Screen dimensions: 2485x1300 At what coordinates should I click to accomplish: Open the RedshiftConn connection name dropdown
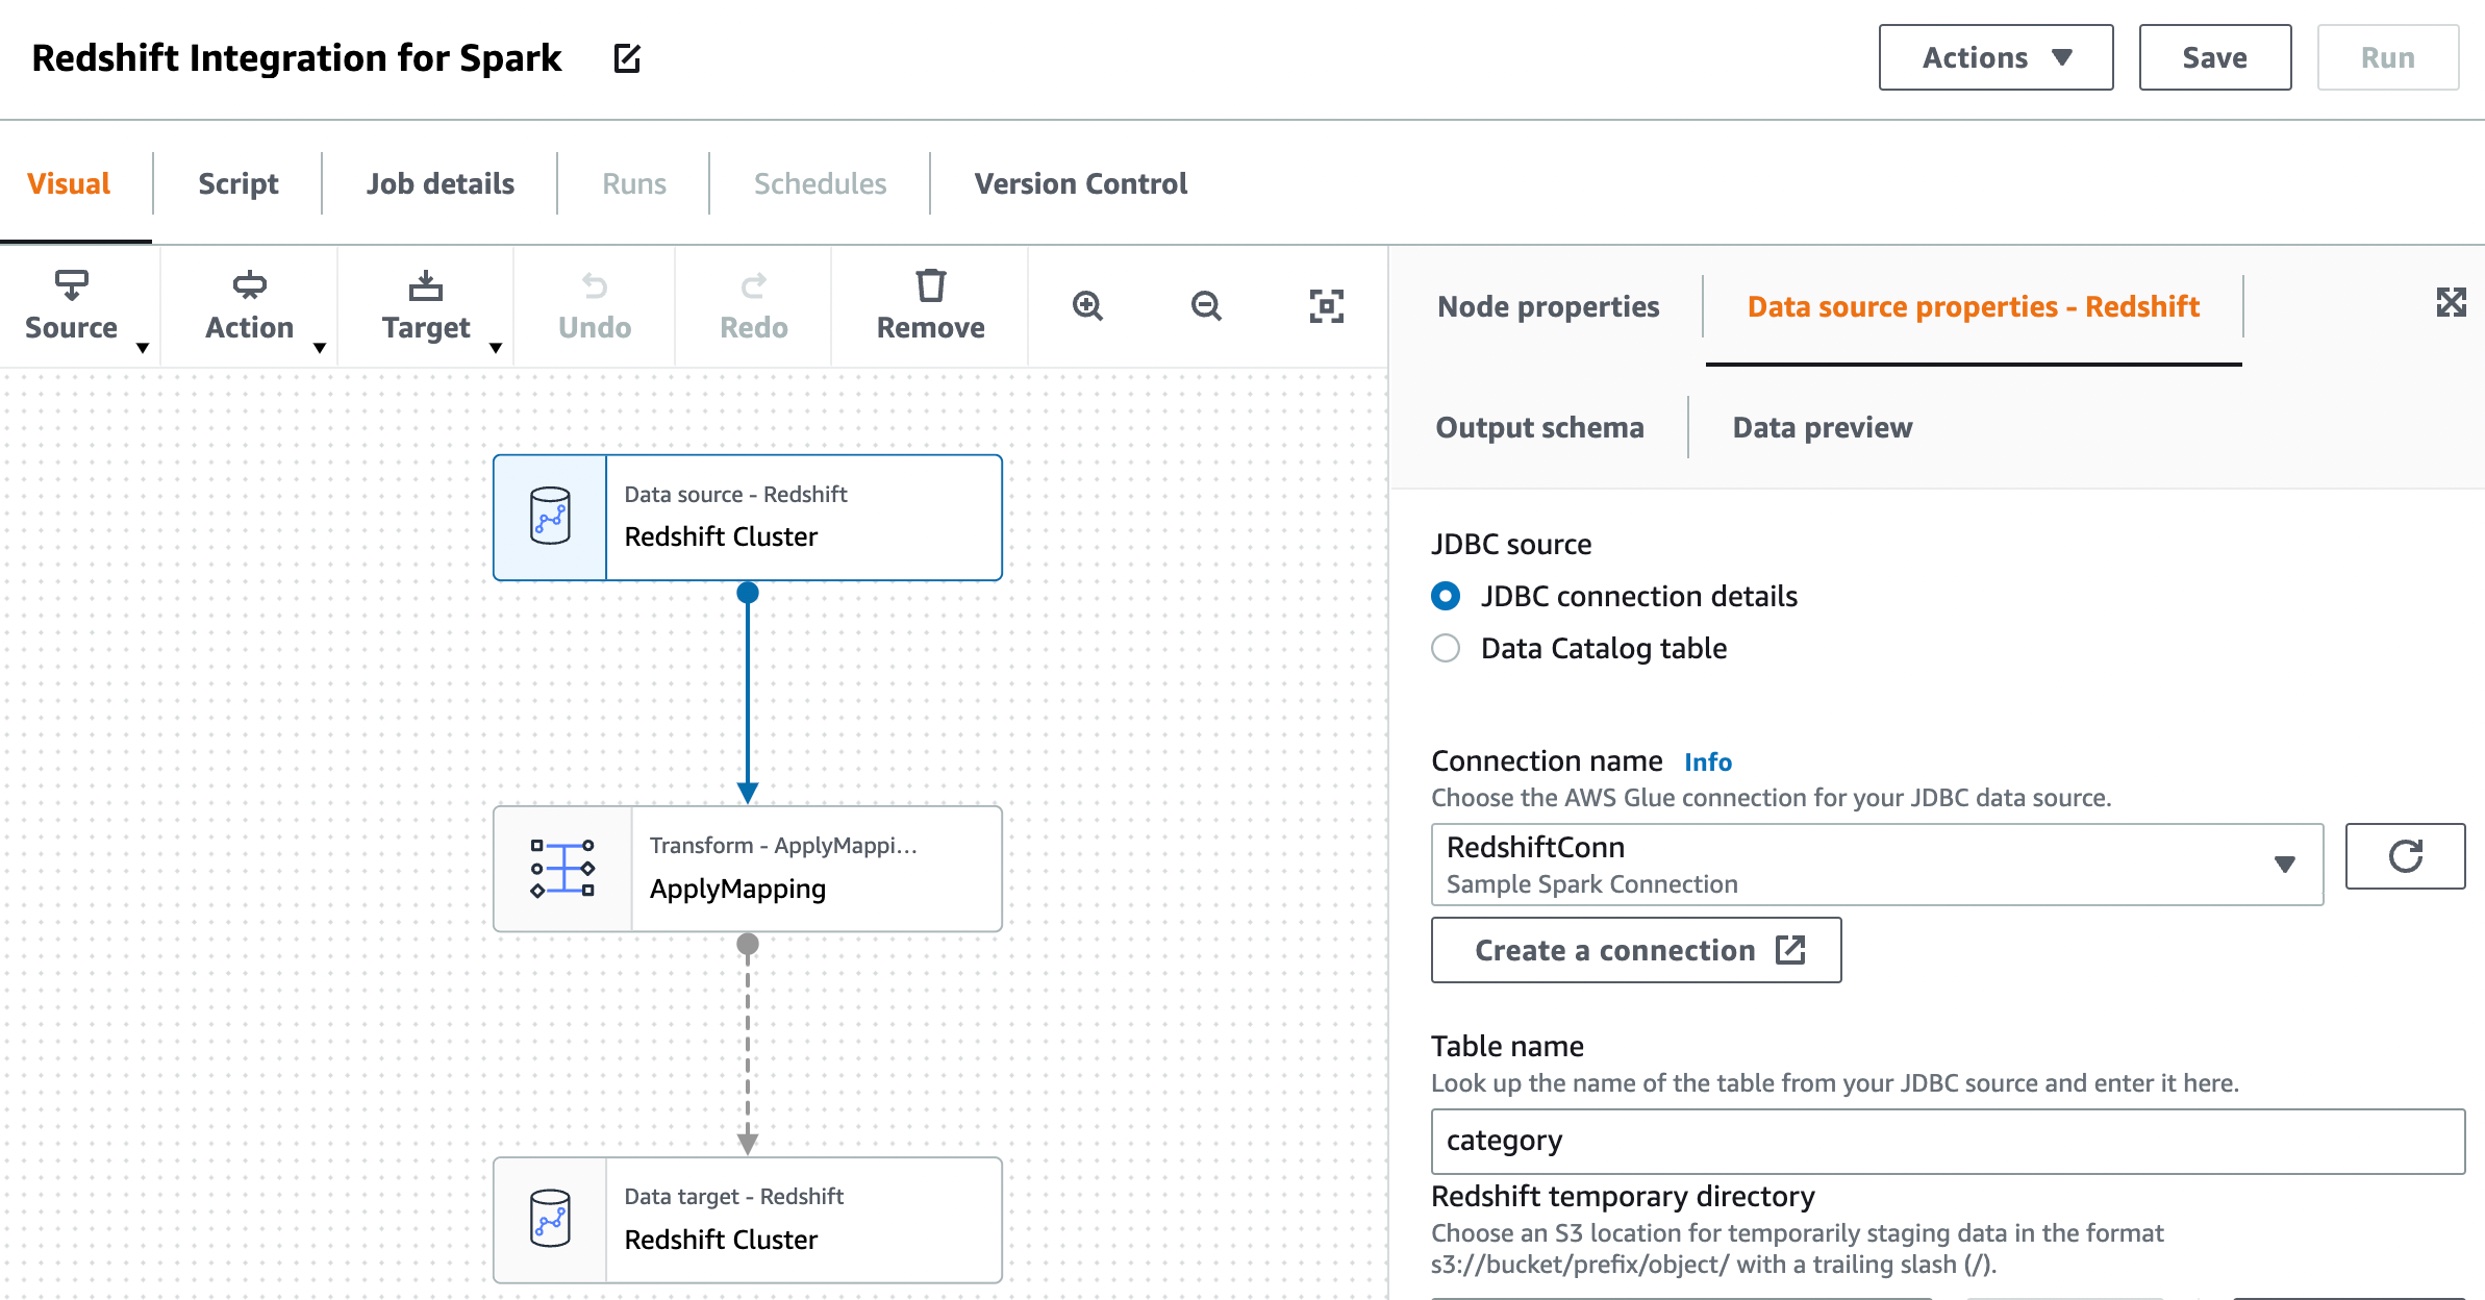click(x=1877, y=865)
